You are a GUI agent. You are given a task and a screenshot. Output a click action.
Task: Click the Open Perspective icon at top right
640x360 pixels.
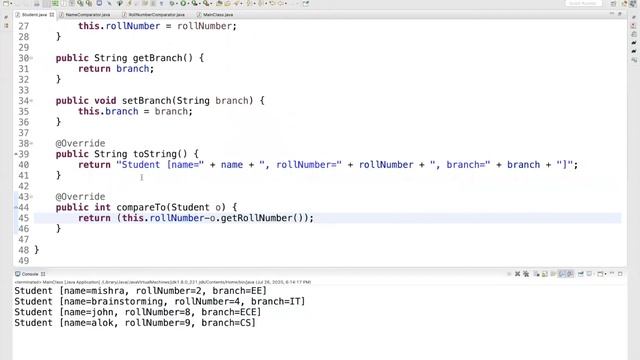(613, 3)
